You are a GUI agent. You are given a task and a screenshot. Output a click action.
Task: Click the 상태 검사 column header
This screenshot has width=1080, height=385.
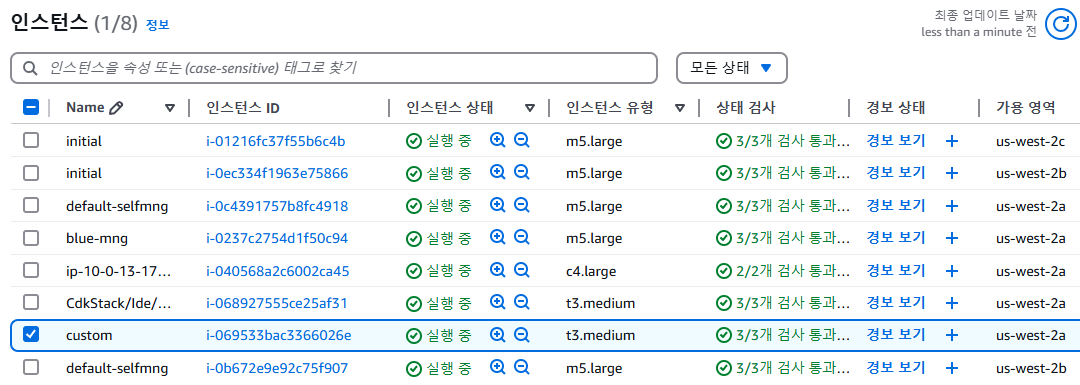pyautogui.click(x=746, y=107)
